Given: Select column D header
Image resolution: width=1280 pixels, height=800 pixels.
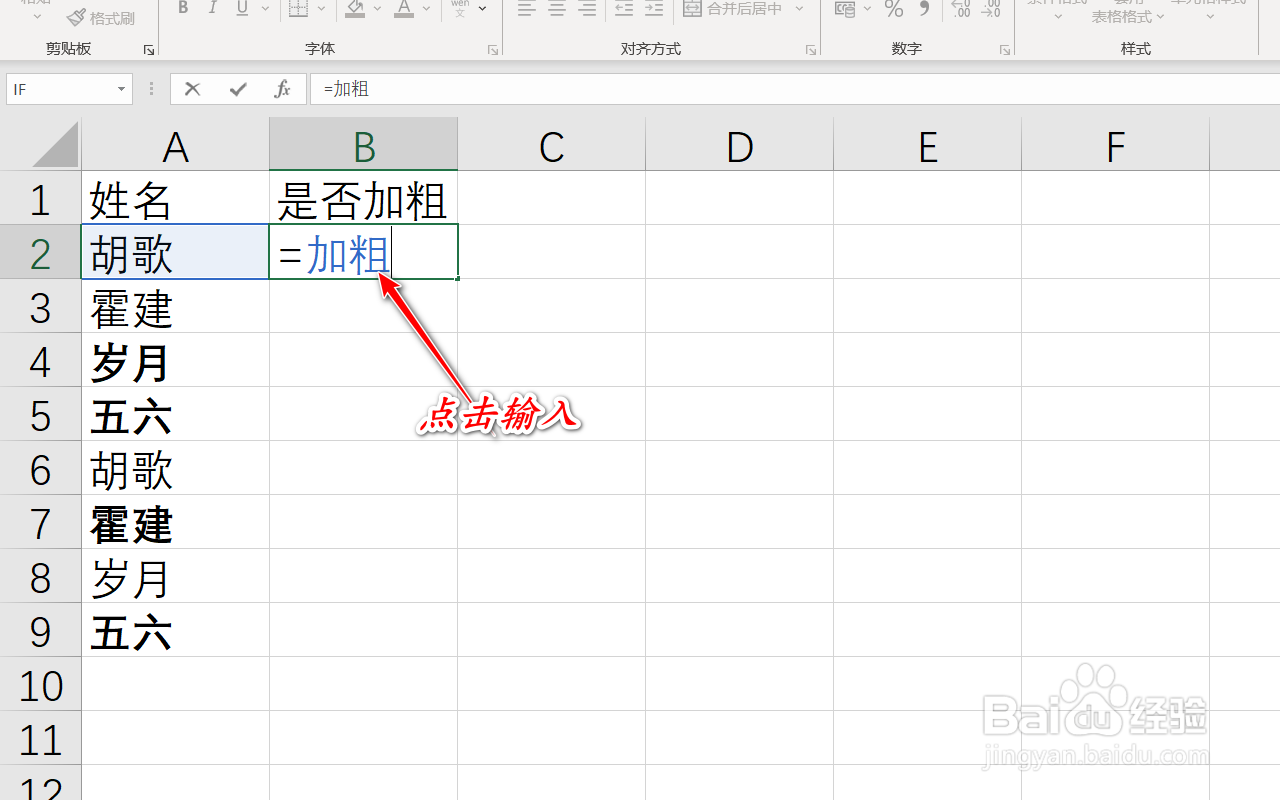Looking at the screenshot, I should coord(740,146).
